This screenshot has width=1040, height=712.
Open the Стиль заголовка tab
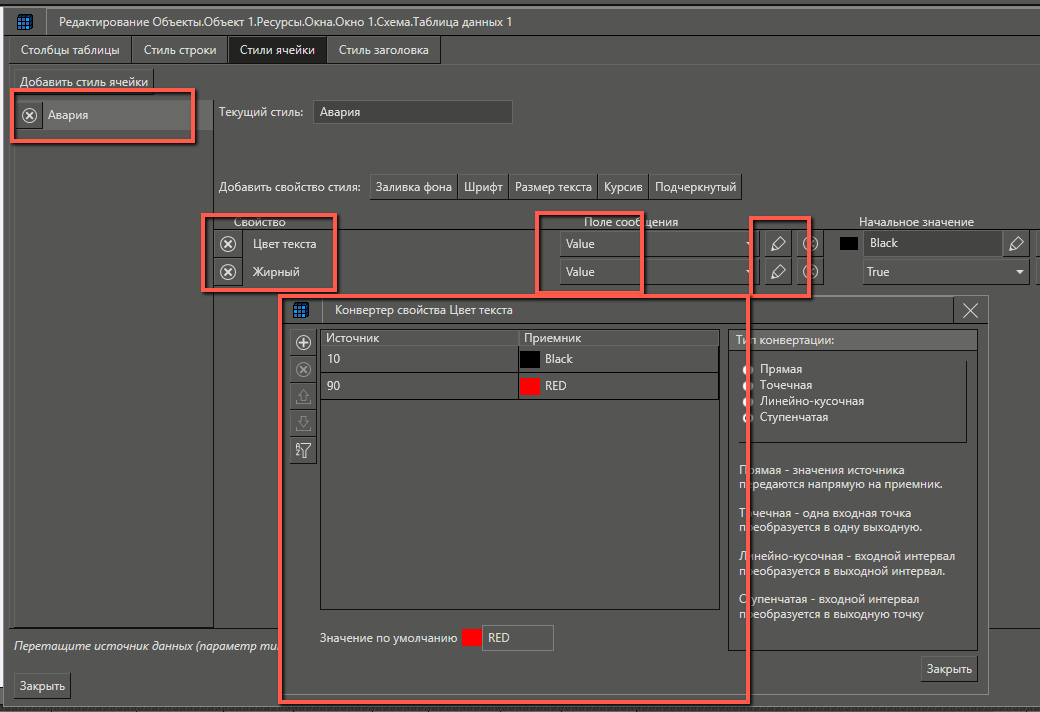[x=383, y=50]
